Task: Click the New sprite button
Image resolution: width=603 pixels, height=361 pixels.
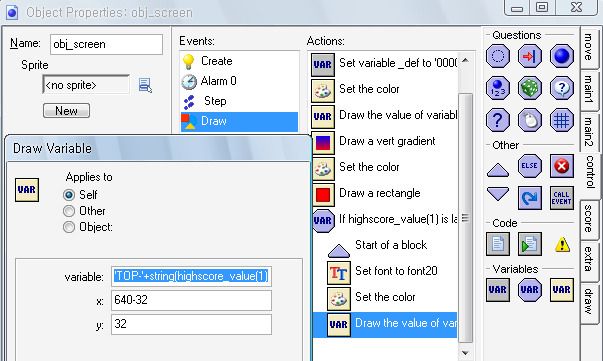Action: point(67,111)
